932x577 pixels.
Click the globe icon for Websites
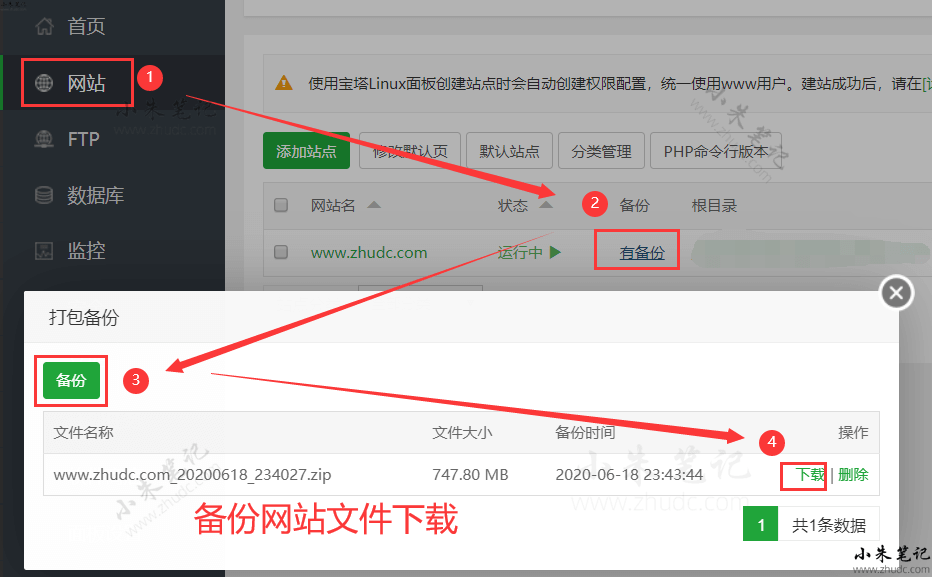tap(45, 83)
